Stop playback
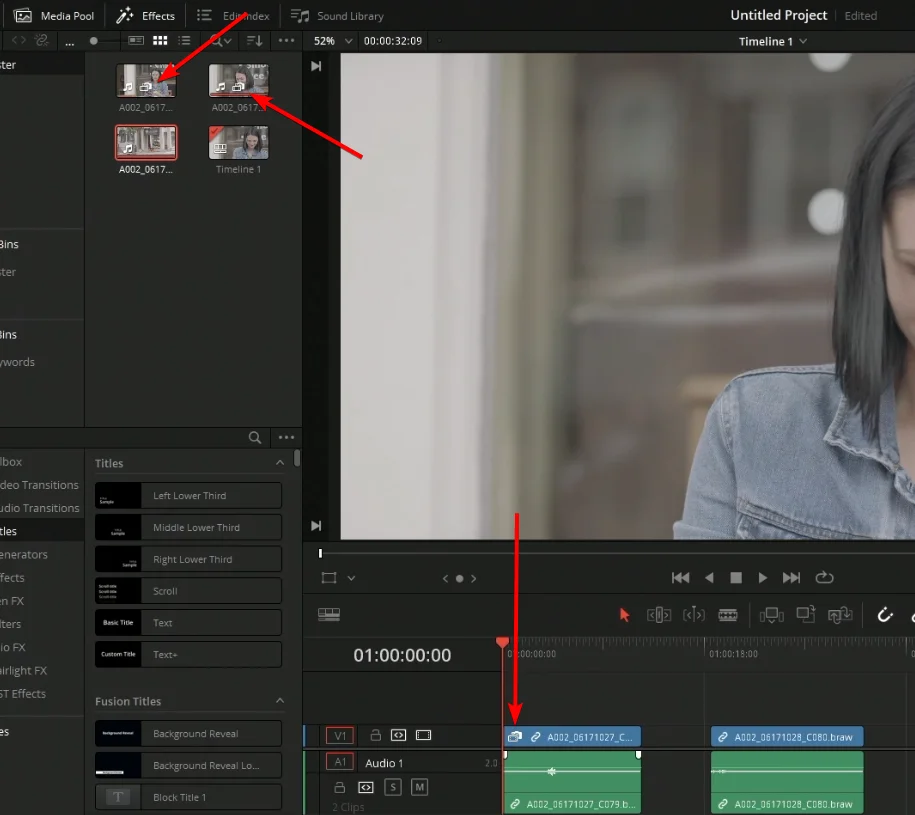 point(736,578)
